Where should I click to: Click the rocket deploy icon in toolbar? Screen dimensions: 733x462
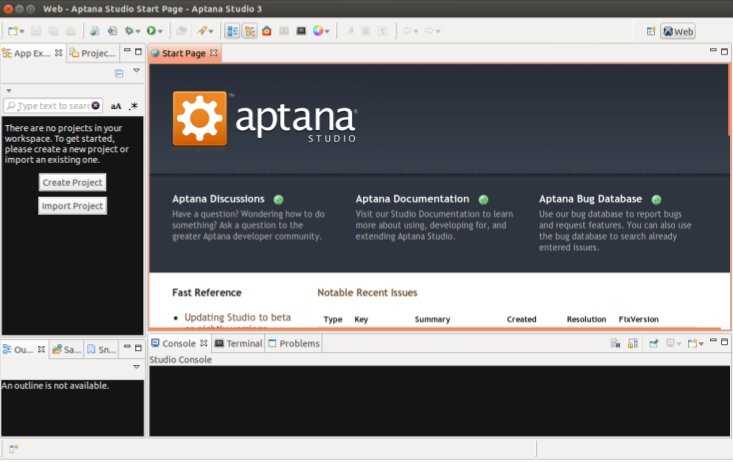click(x=202, y=31)
